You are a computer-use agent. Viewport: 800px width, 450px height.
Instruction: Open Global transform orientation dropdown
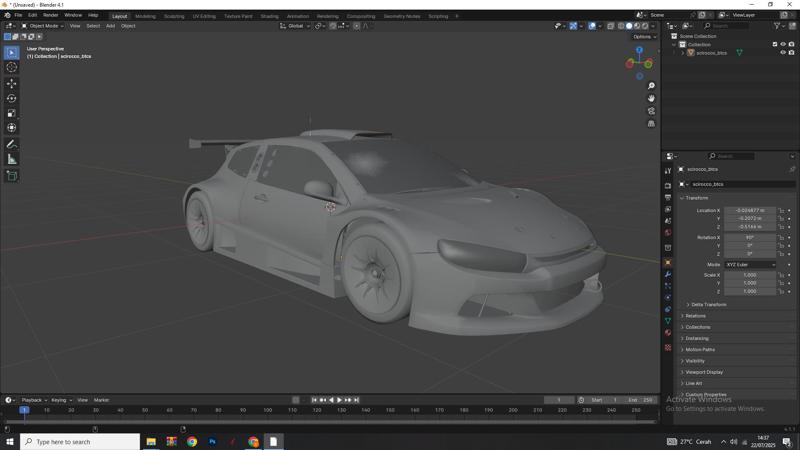(x=295, y=26)
